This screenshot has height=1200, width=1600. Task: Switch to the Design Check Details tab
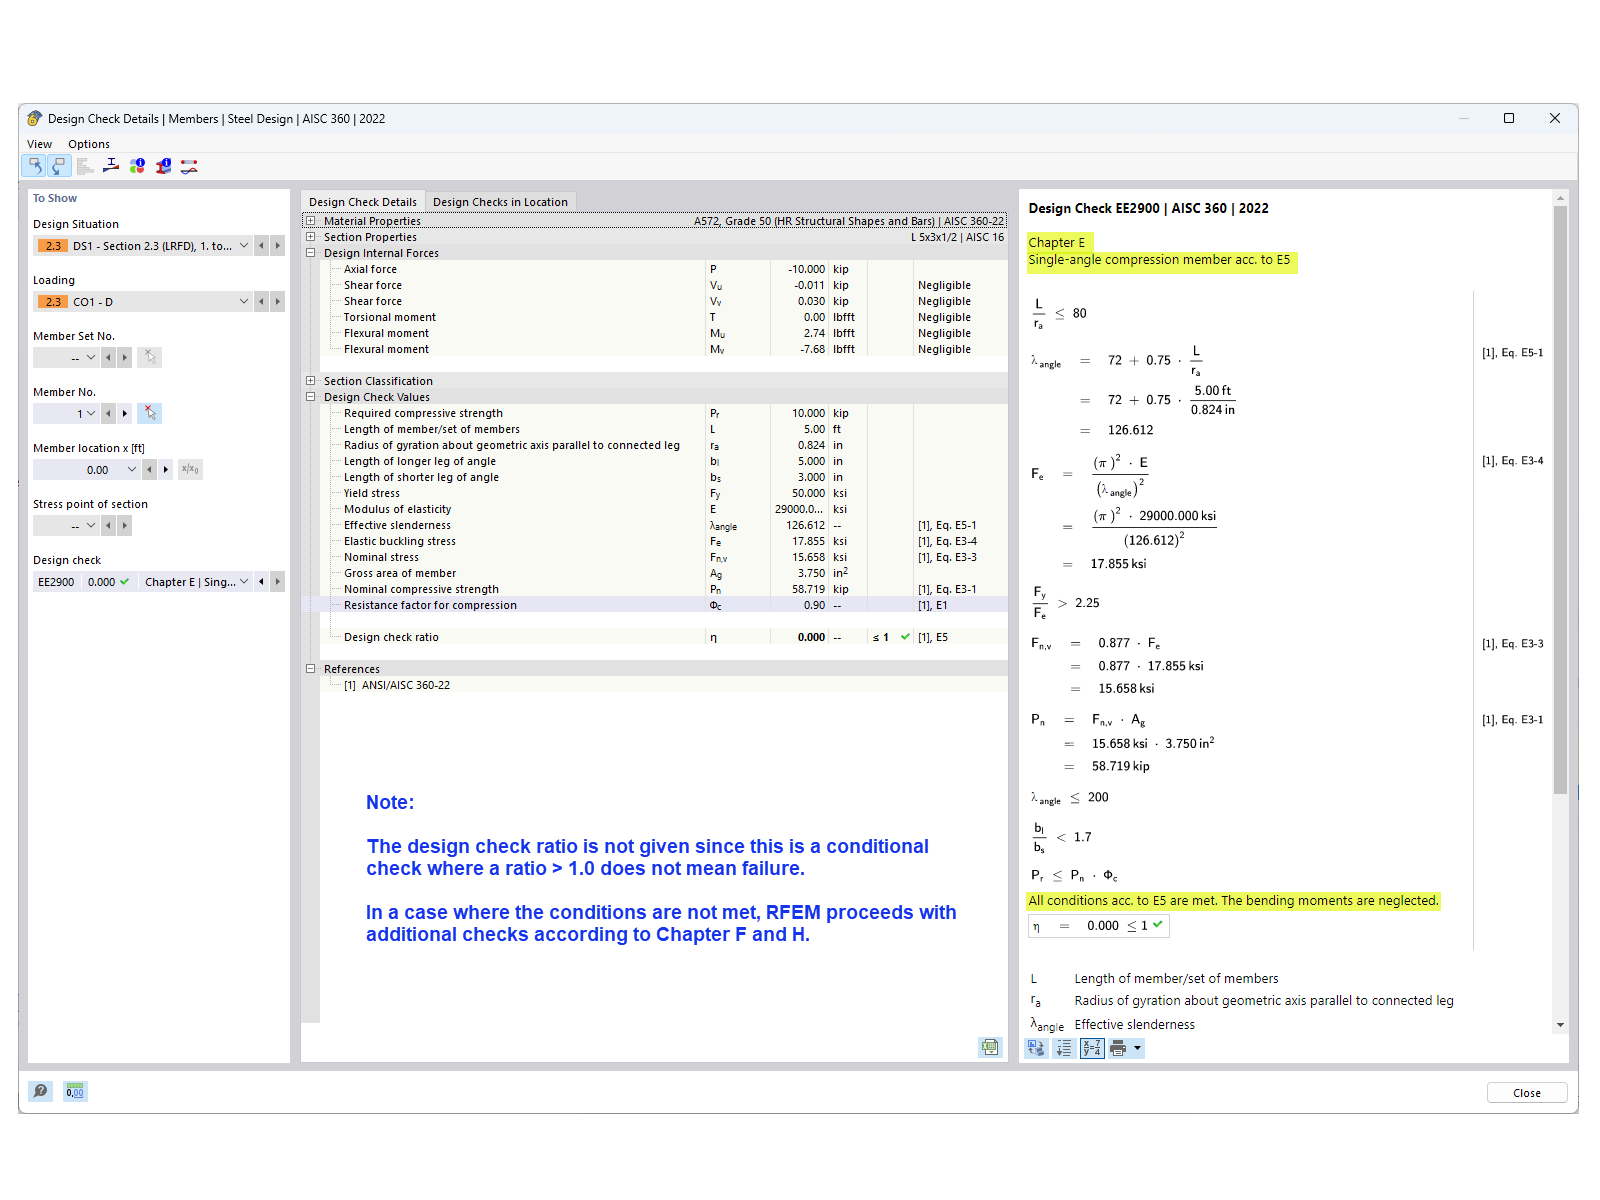(363, 202)
